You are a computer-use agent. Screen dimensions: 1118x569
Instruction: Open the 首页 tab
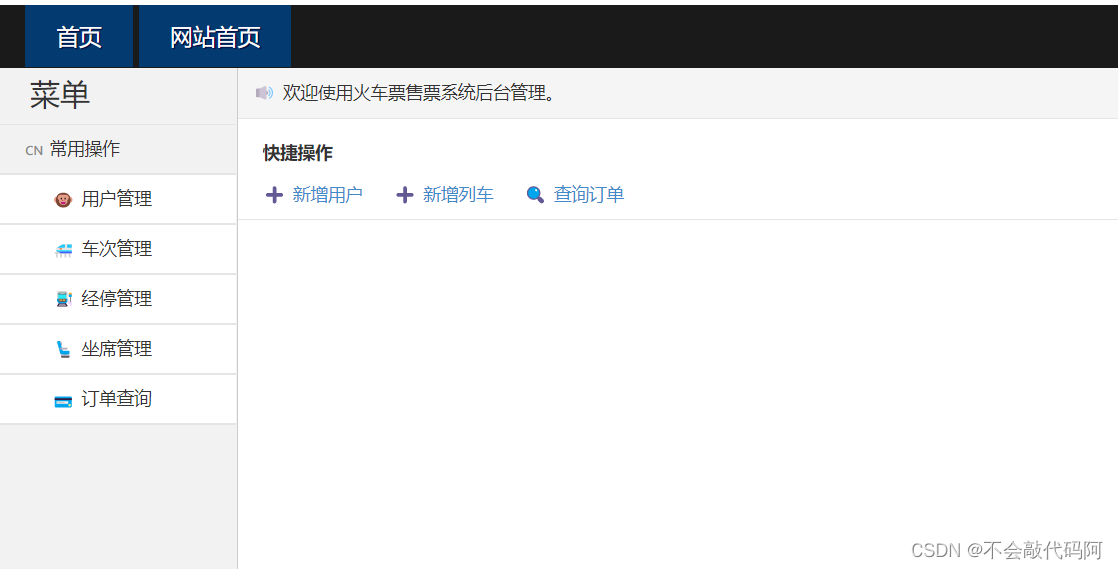(79, 36)
